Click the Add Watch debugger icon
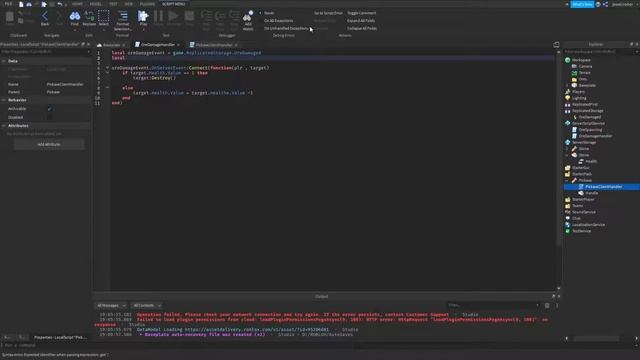640x360 pixels. [x=248, y=20]
